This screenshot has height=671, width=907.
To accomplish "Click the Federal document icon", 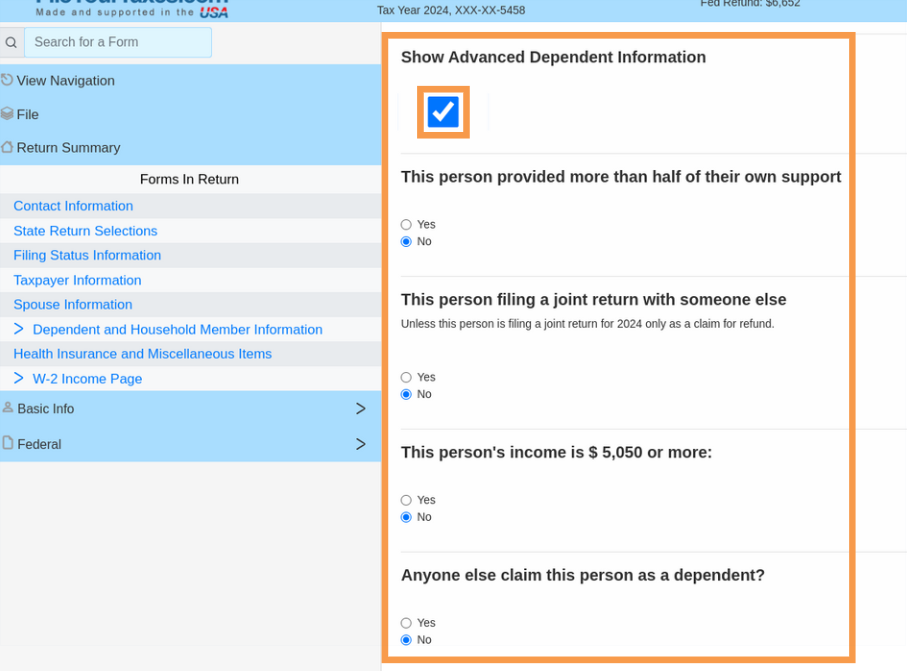I will [8, 443].
